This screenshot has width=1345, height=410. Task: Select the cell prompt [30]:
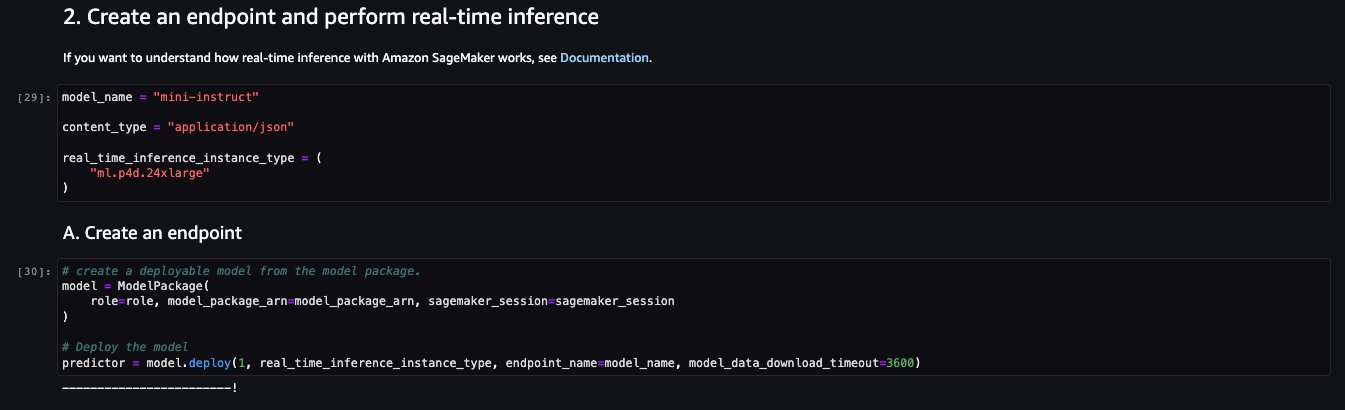35,272
